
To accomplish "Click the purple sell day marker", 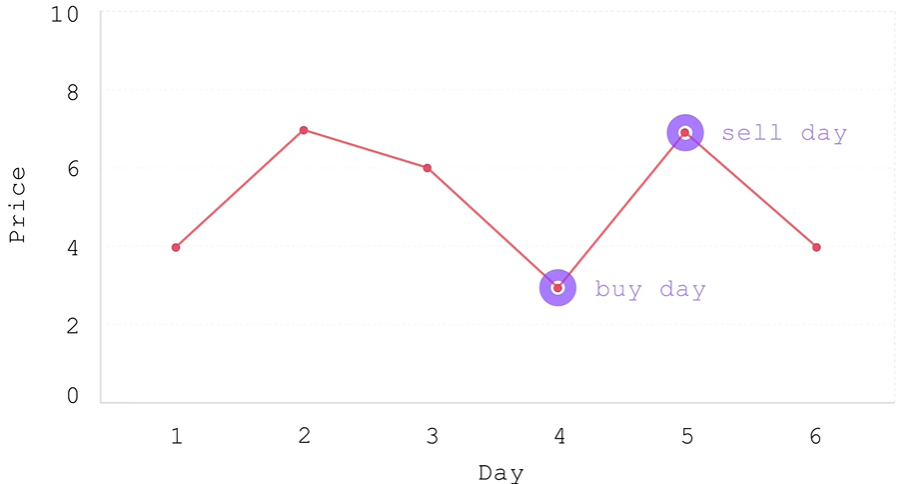I will click(685, 132).
